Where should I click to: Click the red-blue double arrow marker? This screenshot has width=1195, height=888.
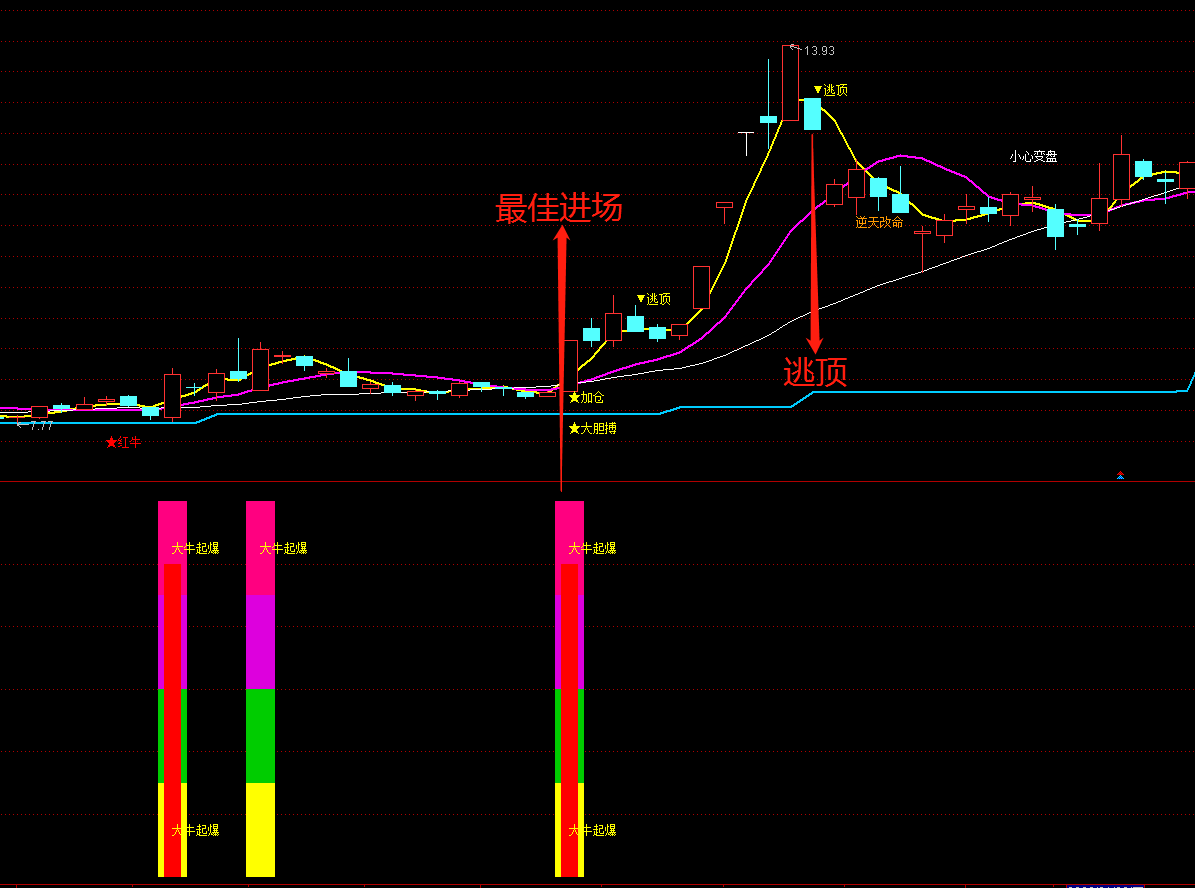(x=1120, y=475)
